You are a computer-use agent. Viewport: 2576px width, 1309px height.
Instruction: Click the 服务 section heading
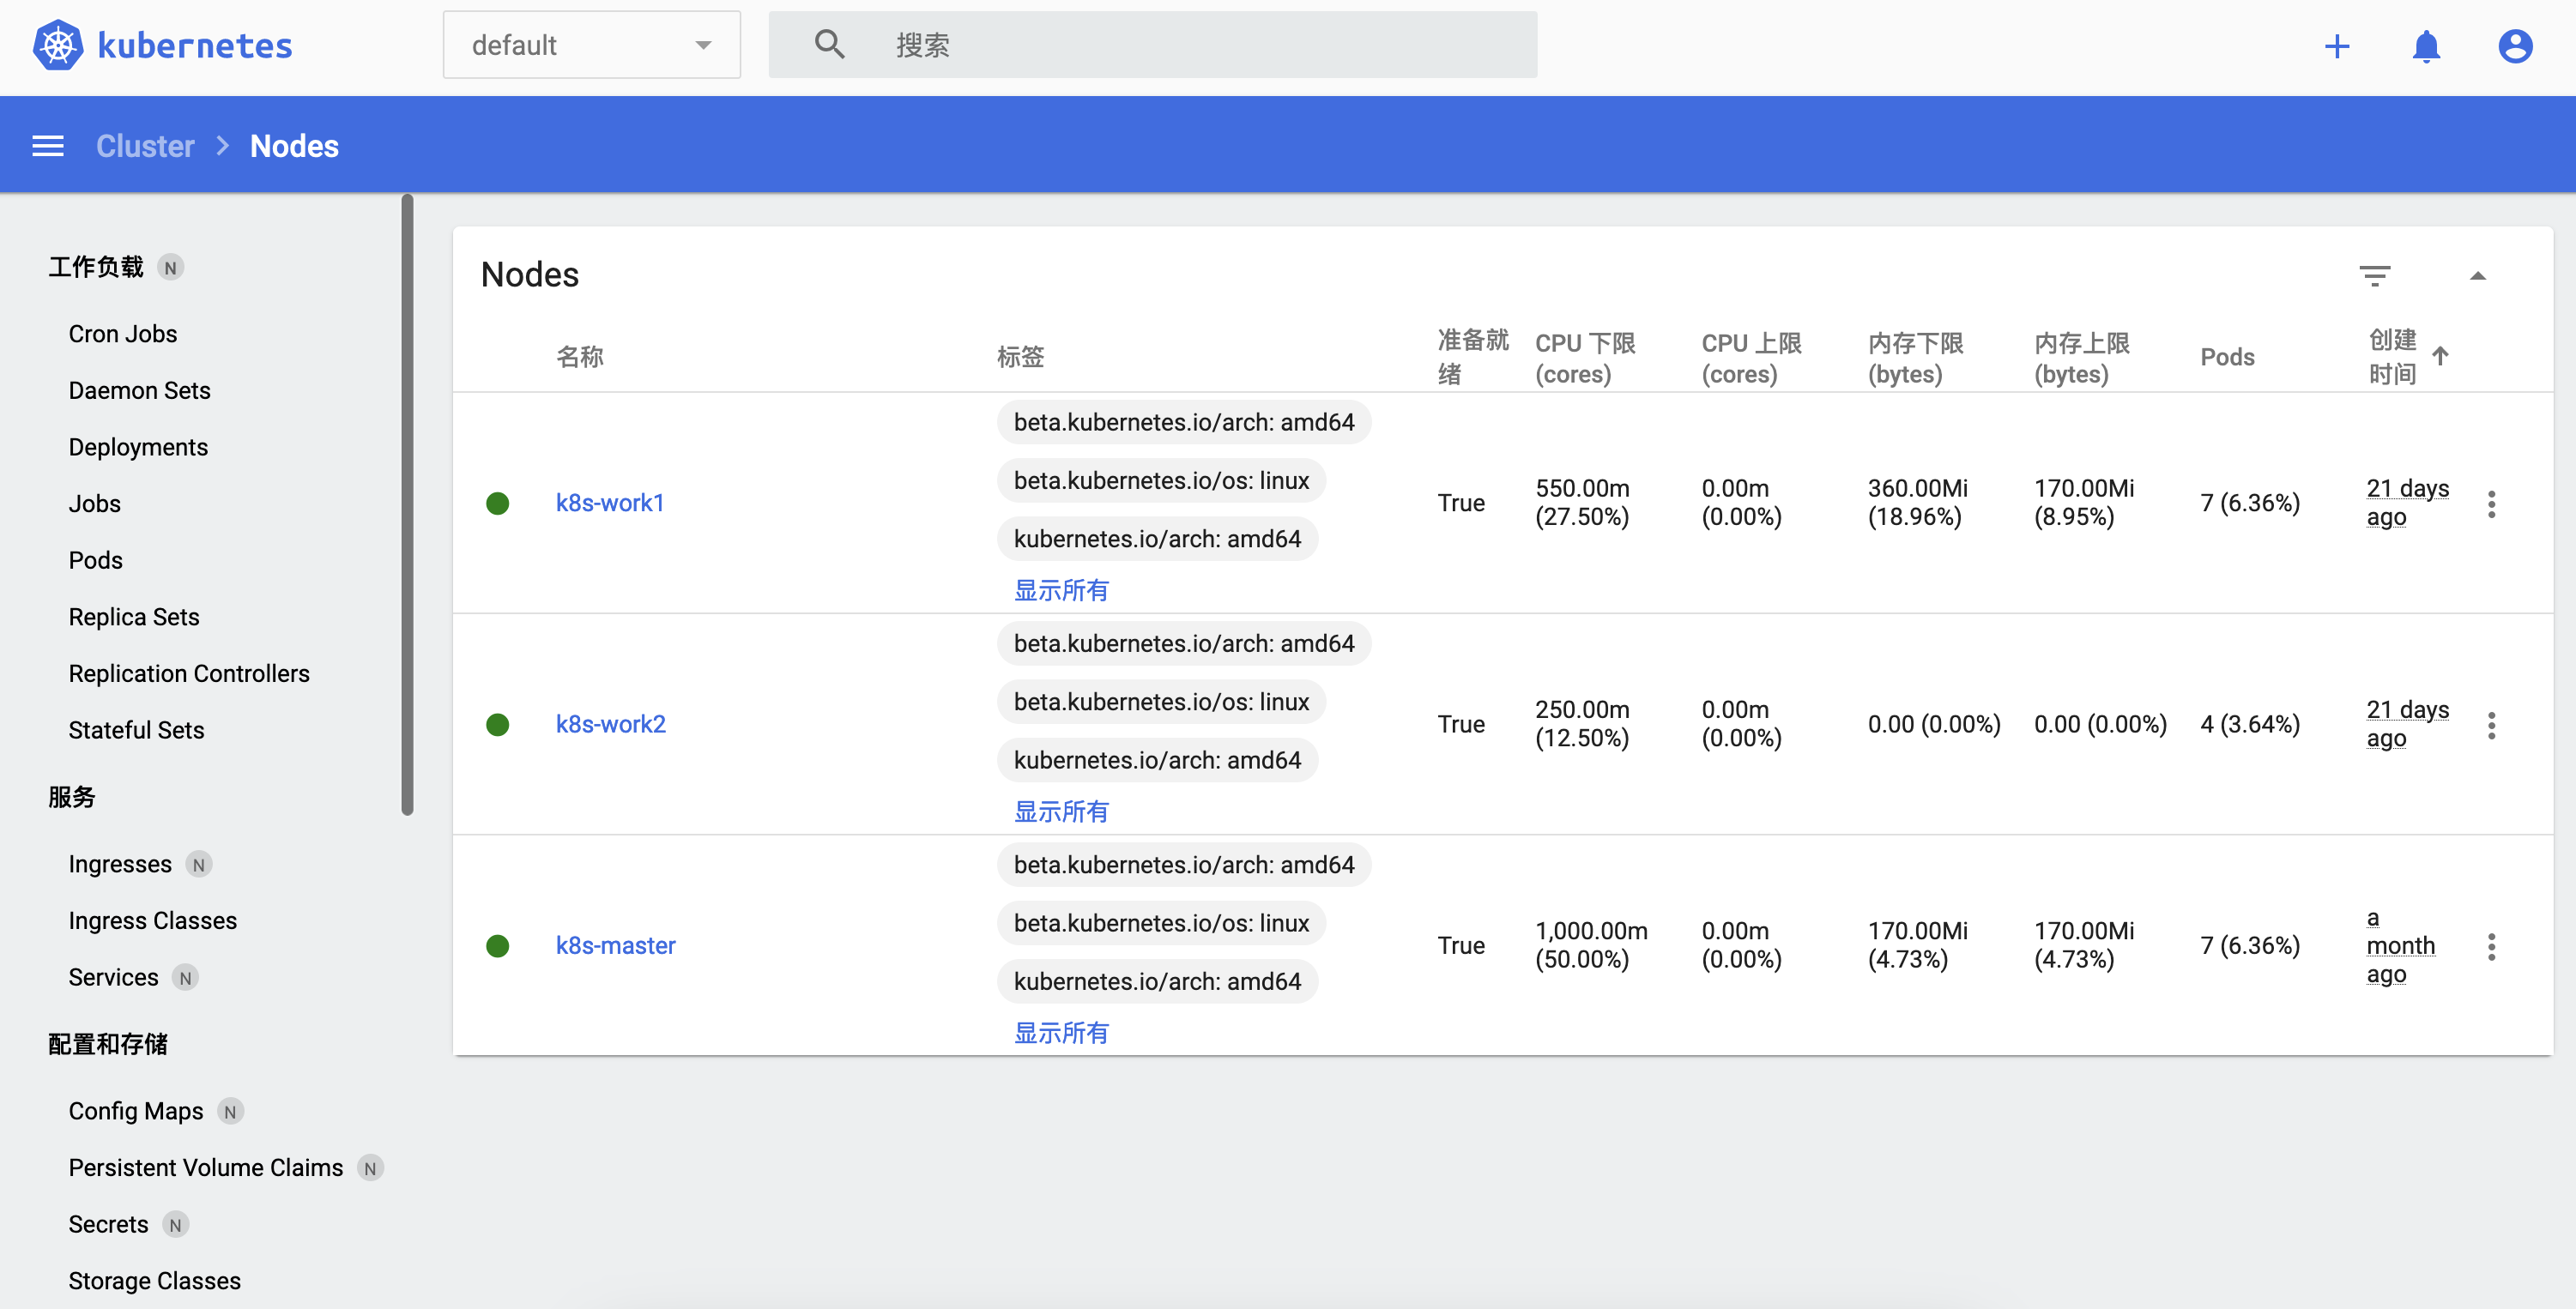72,797
